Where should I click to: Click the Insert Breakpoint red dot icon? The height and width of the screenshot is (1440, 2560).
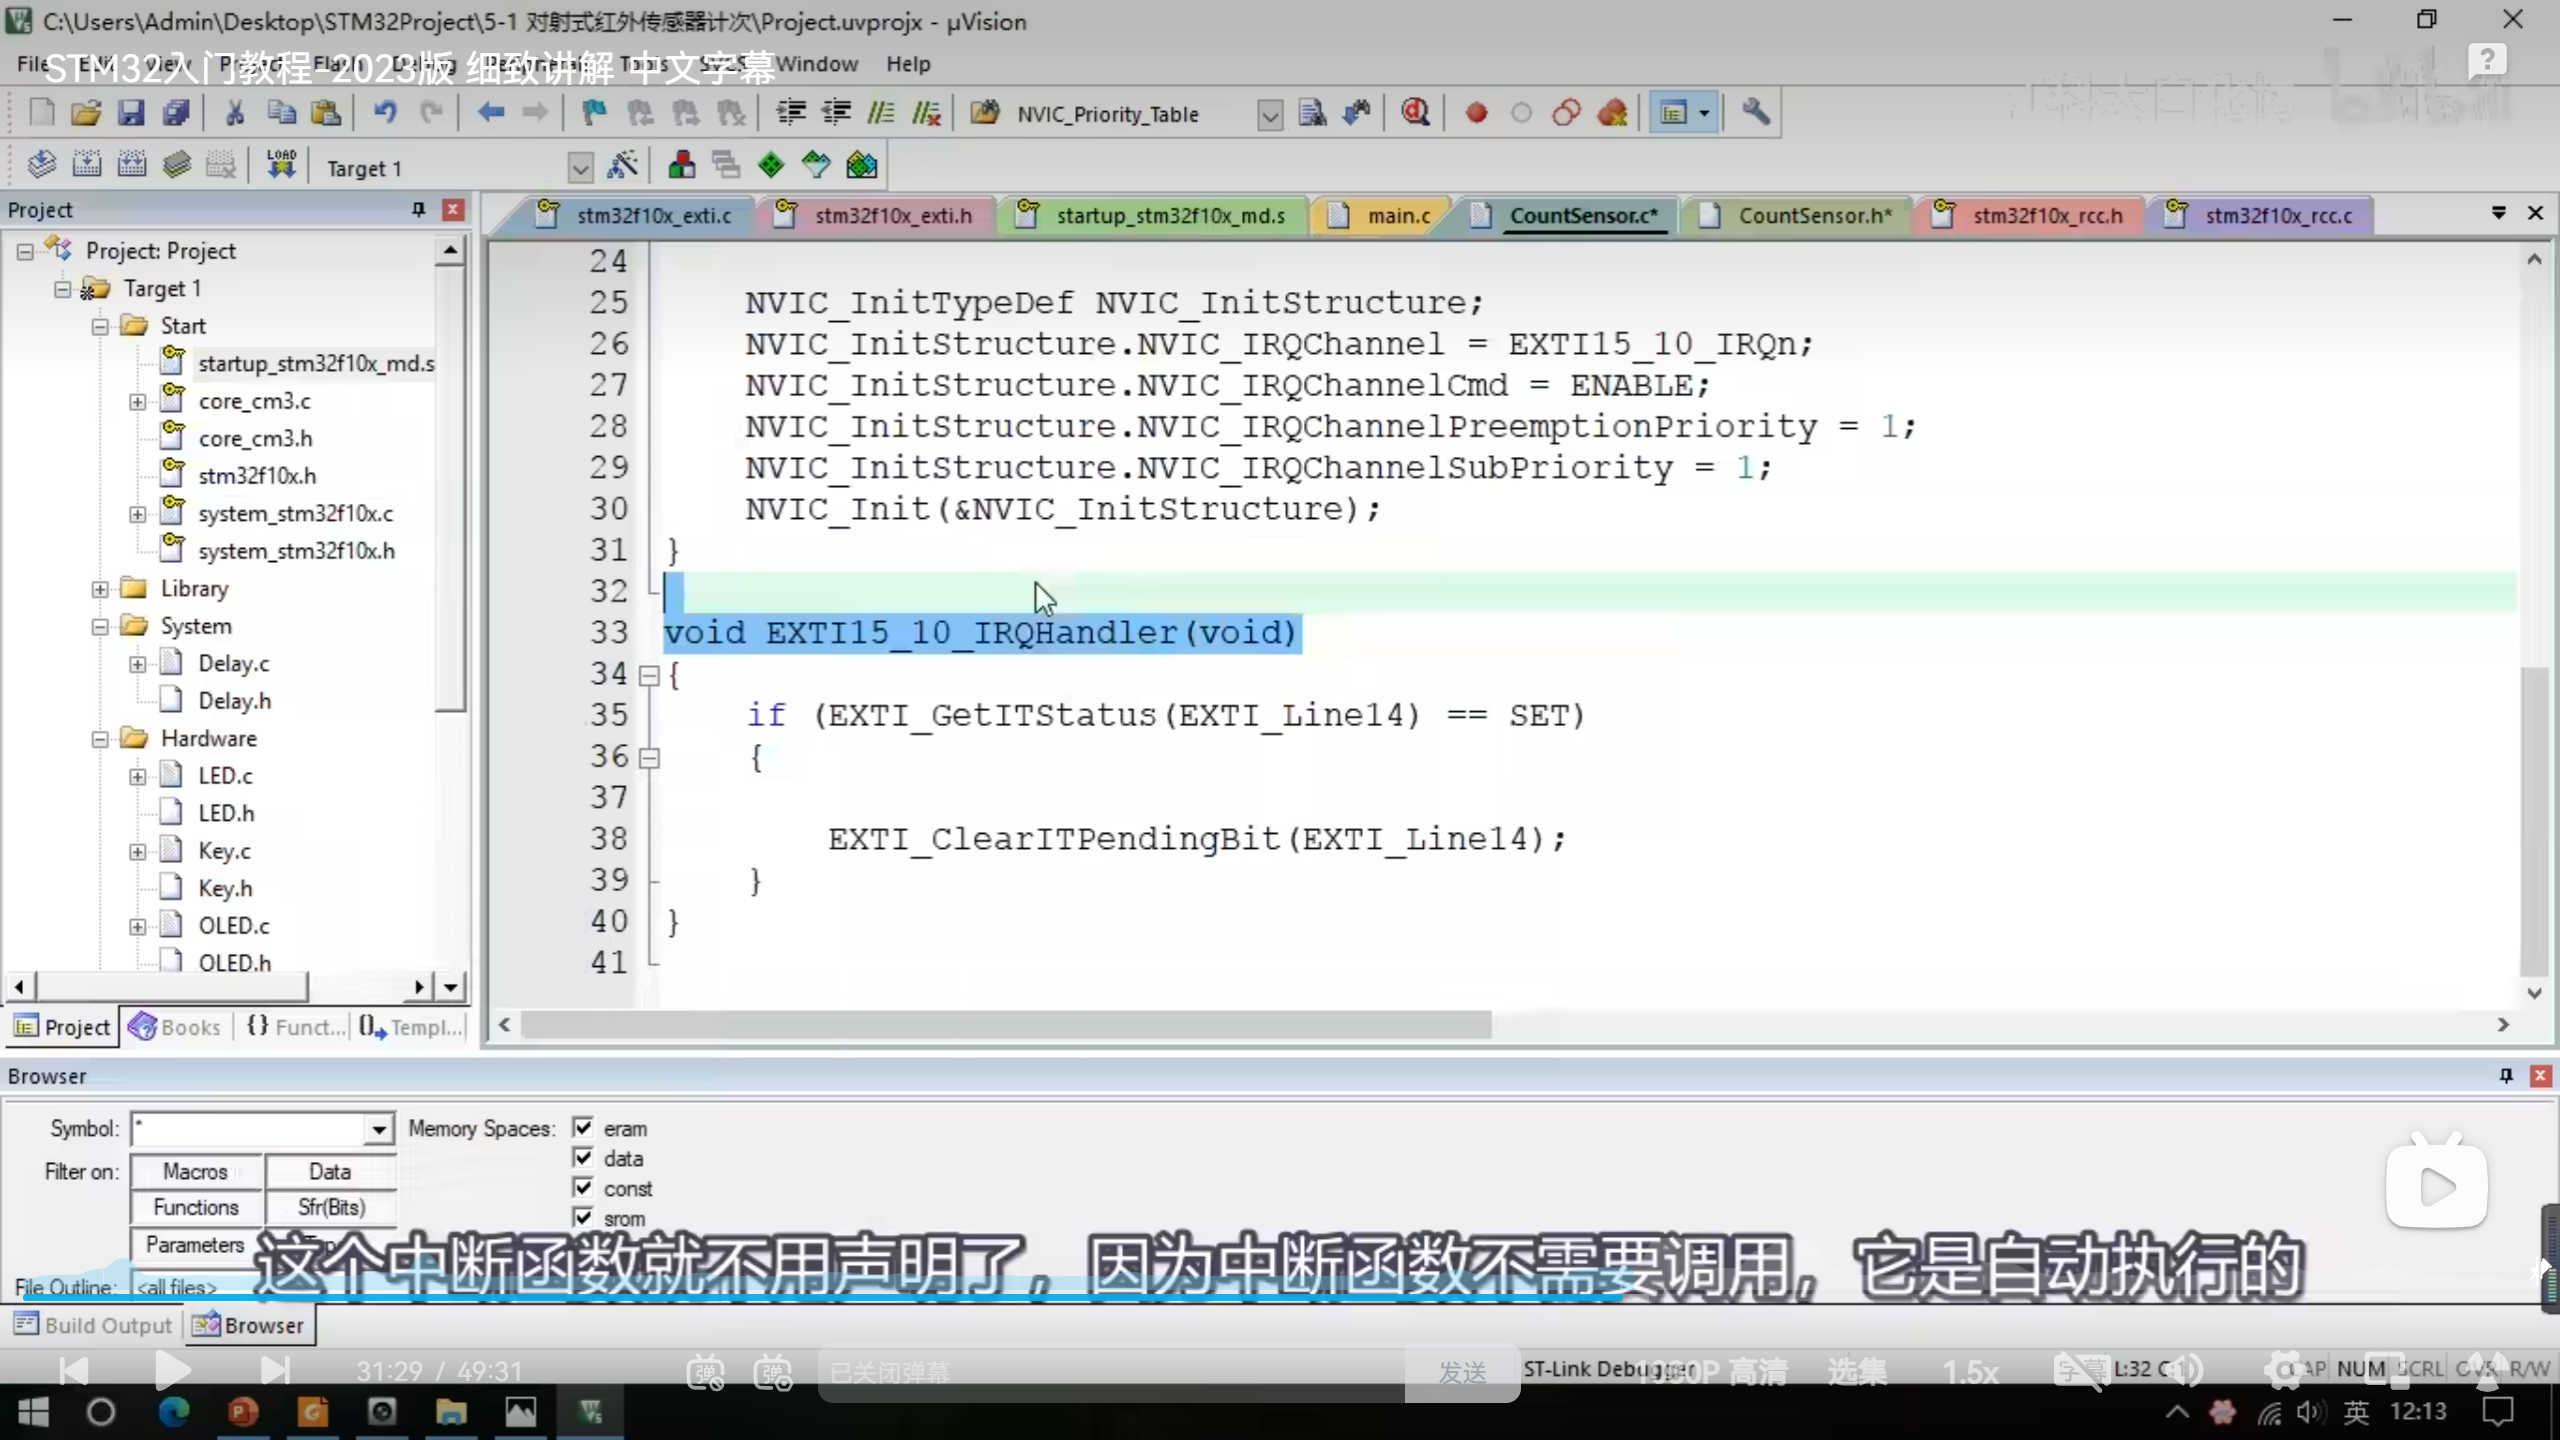pyautogui.click(x=1476, y=113)
